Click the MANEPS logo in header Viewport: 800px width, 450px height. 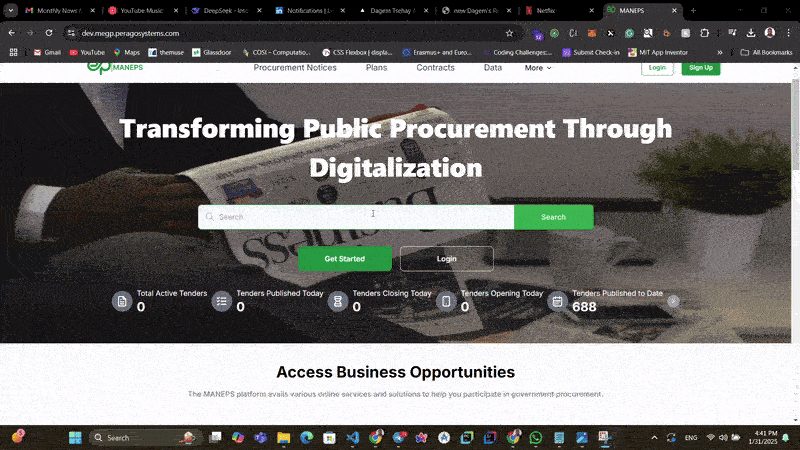point(115,67)
